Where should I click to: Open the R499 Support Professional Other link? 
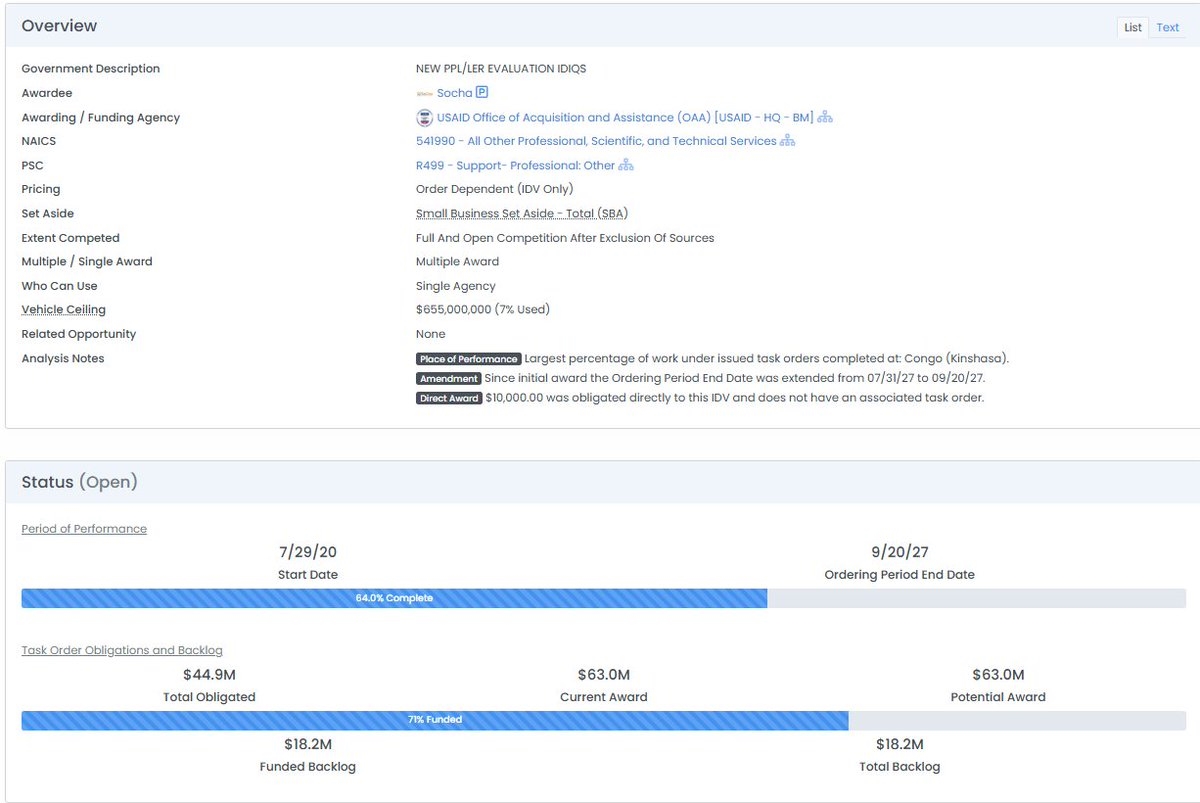coord(515,165)
